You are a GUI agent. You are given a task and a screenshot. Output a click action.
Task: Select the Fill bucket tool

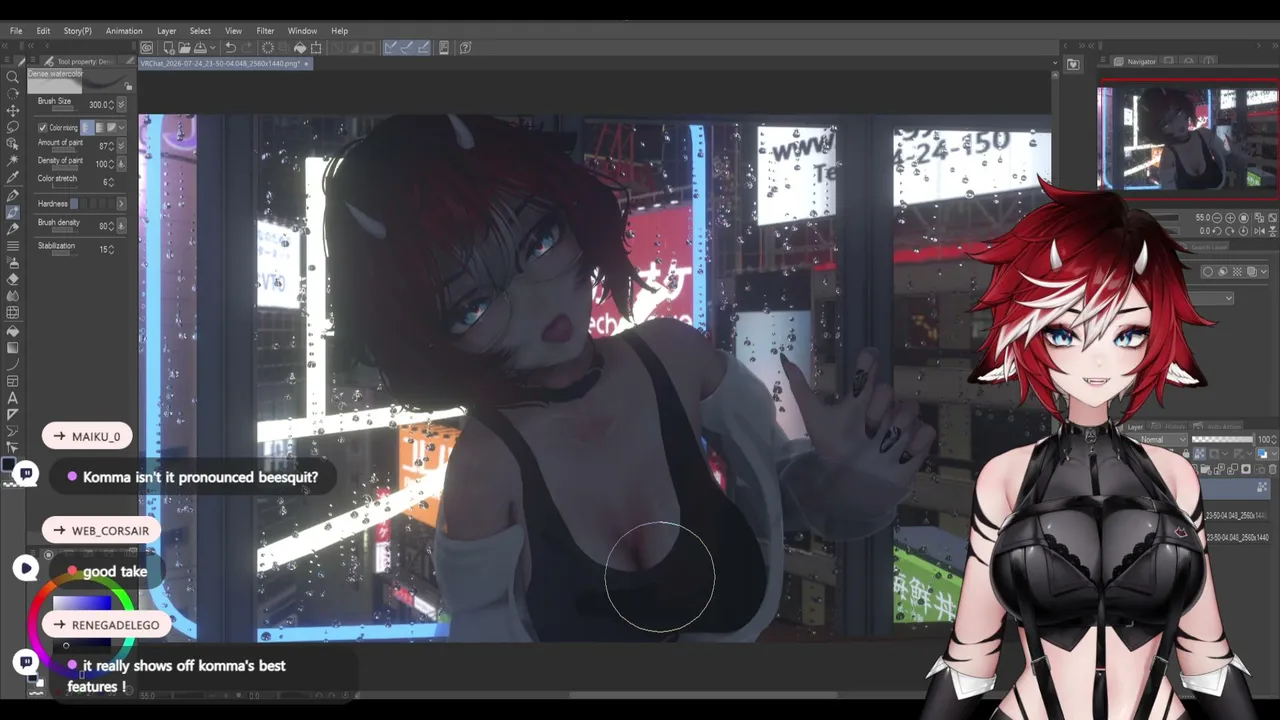click(x=13, y=331)
